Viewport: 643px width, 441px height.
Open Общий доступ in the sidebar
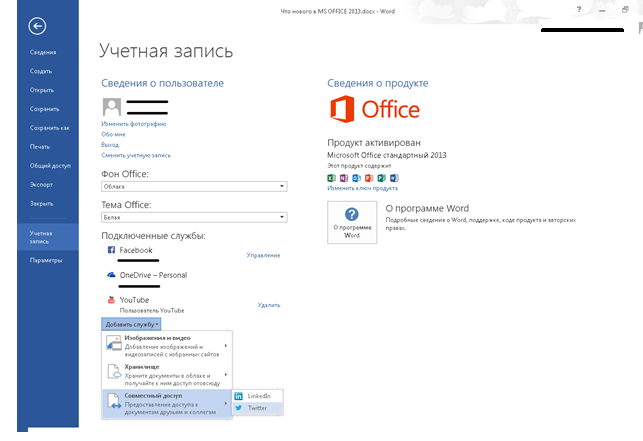pyautogui.click(x=50, y=166)
